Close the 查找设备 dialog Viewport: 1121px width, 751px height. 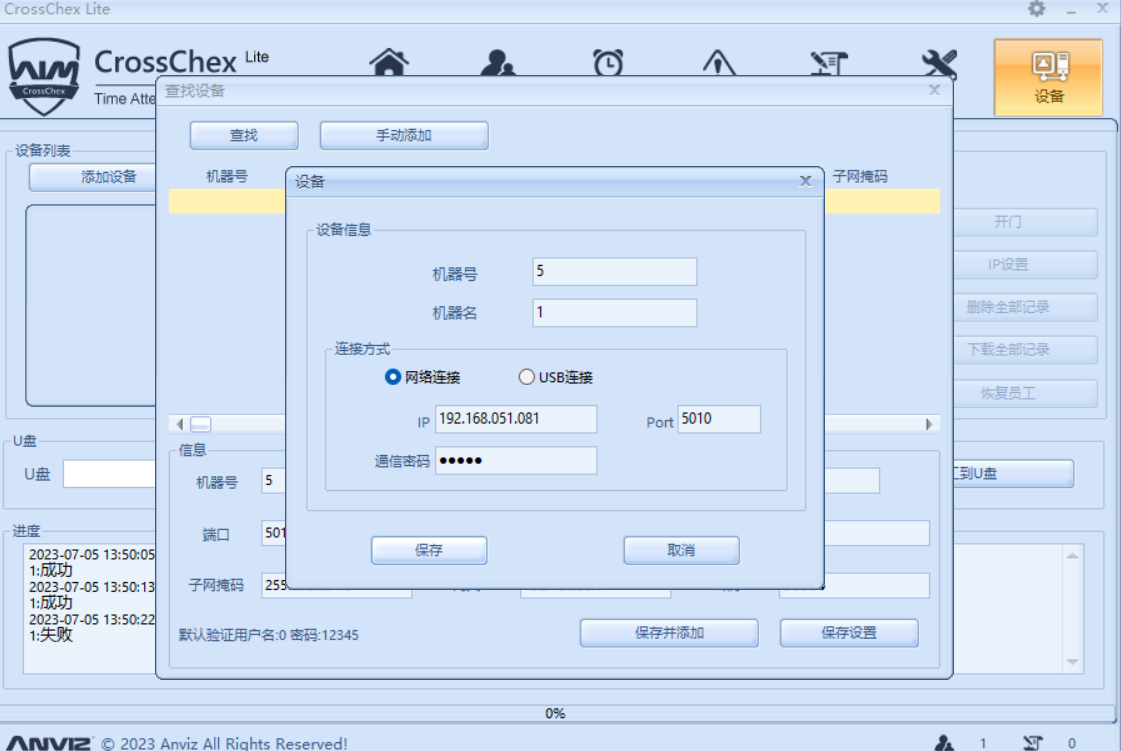(x=934, y=90)
